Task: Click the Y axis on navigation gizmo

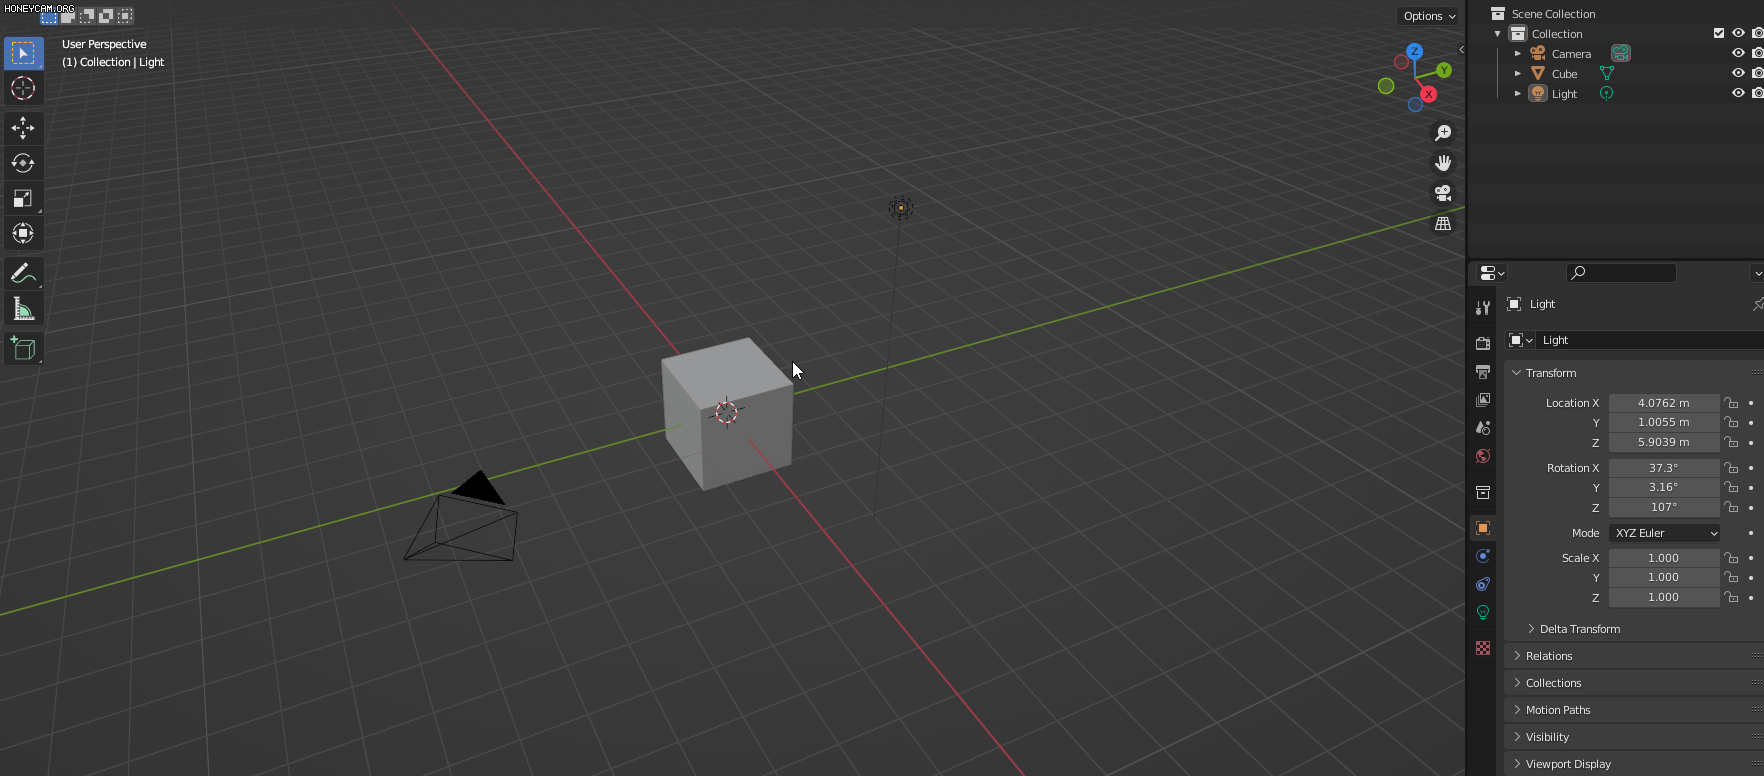Action: point(1444,70)
